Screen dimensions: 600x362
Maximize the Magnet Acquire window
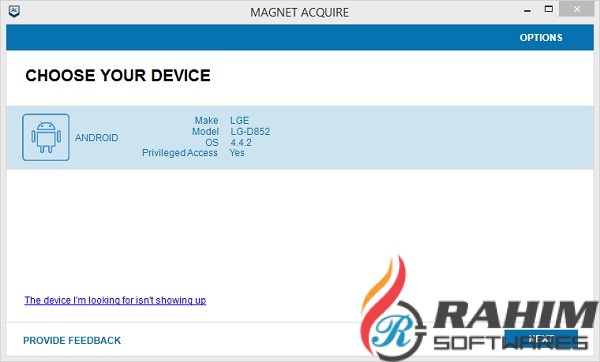tap(549, 9)
